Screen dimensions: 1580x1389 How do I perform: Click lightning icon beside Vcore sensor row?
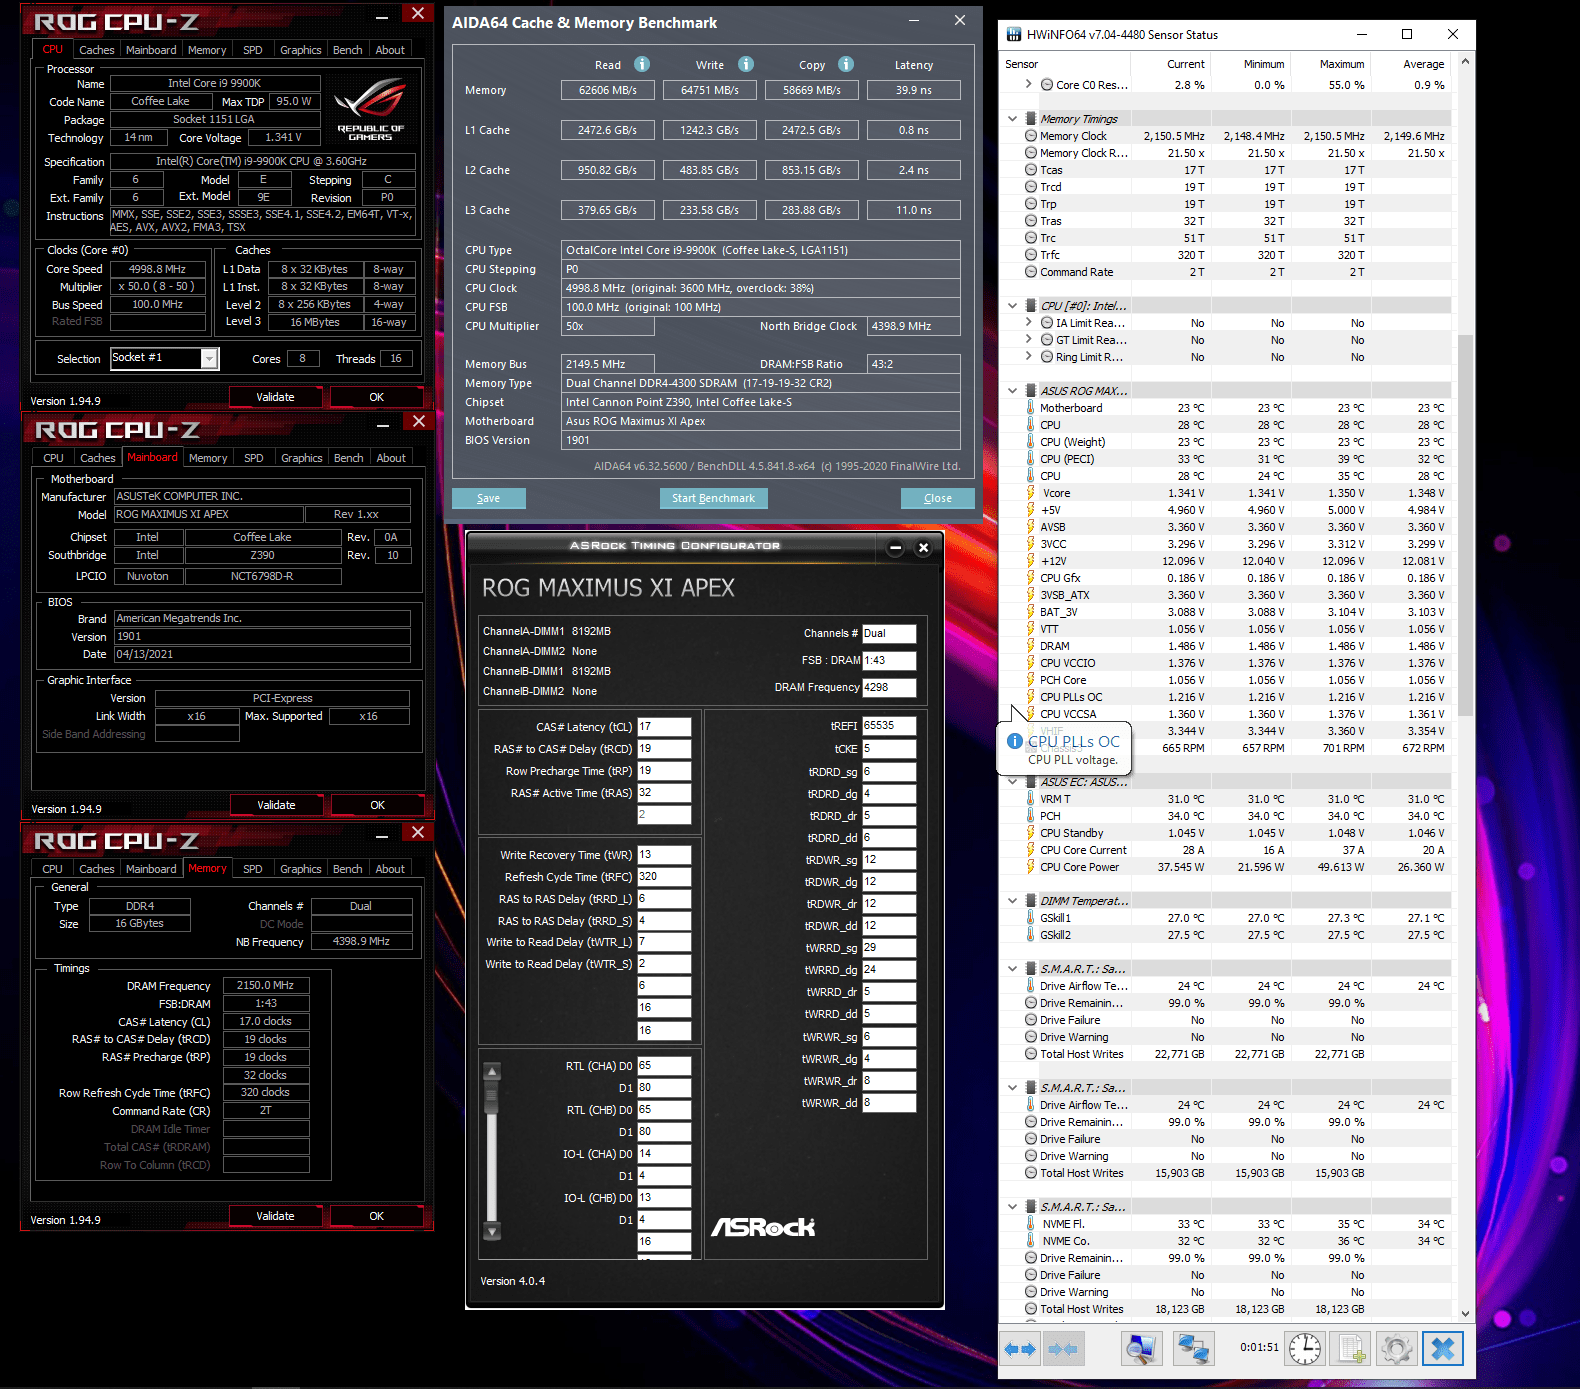(1030, 493)
